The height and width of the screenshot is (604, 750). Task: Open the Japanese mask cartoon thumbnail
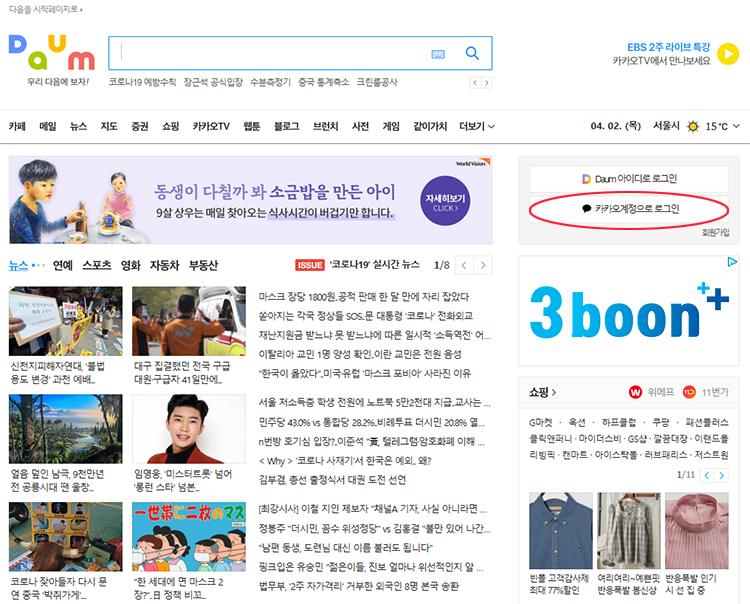189,537
